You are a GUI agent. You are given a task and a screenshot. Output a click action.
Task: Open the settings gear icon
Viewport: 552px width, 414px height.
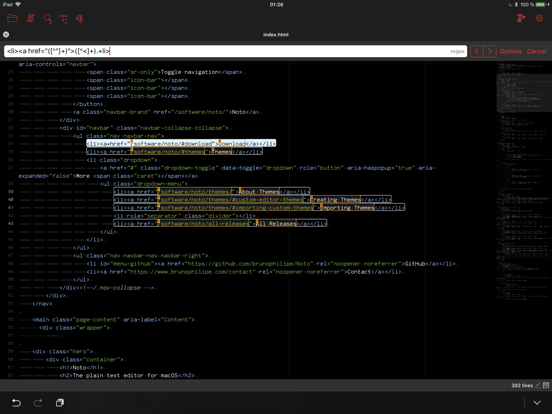click(539, 18)
